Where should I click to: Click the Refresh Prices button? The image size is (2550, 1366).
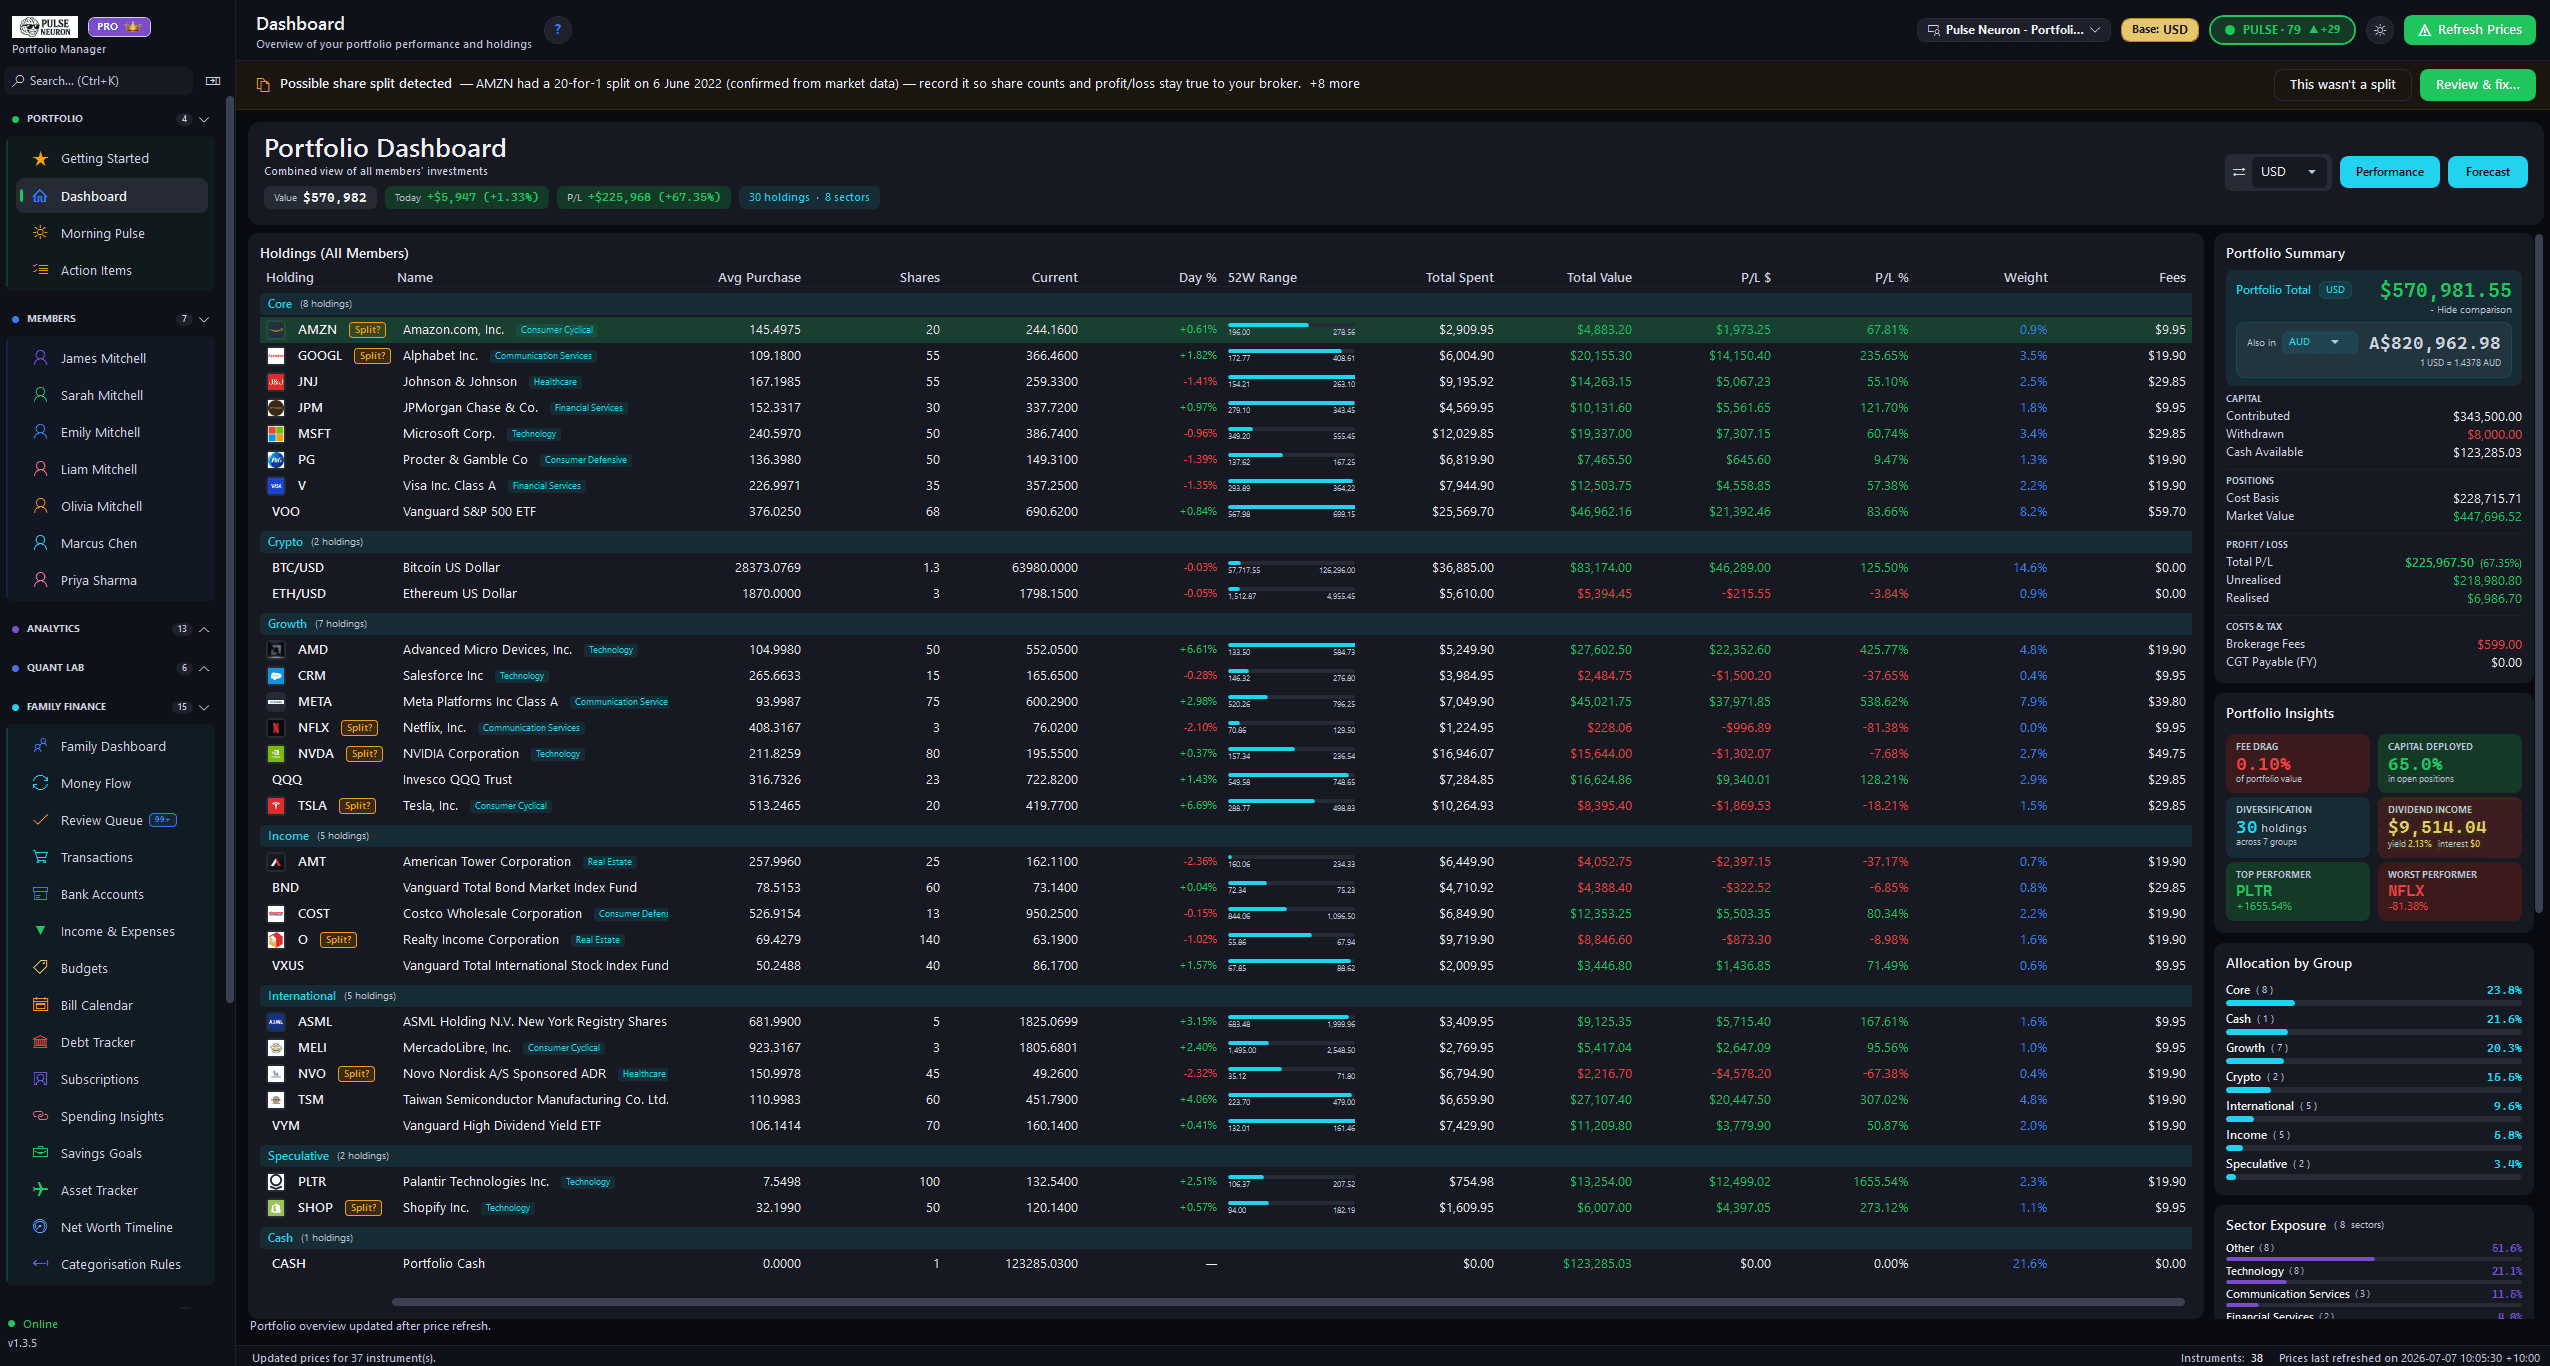(x=2469, y=30)
